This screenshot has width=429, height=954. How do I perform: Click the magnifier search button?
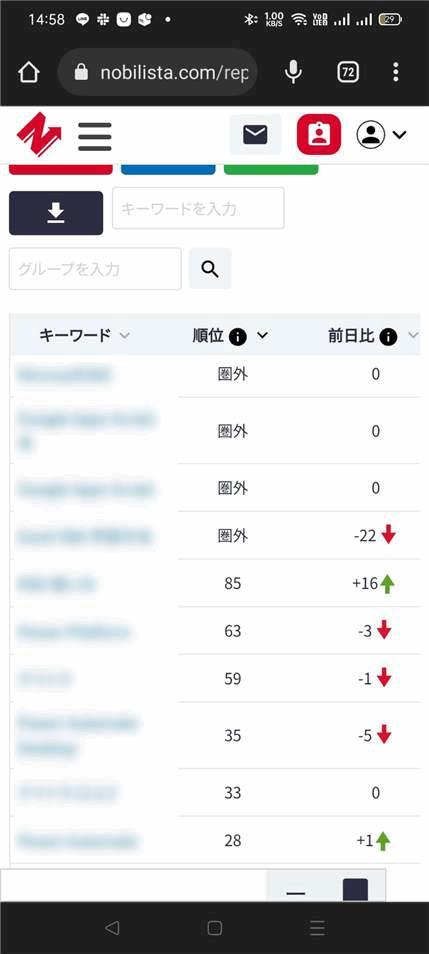pos(210,268)
